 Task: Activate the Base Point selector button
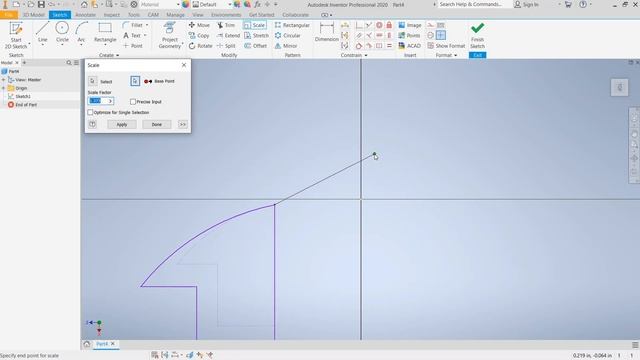135,81
